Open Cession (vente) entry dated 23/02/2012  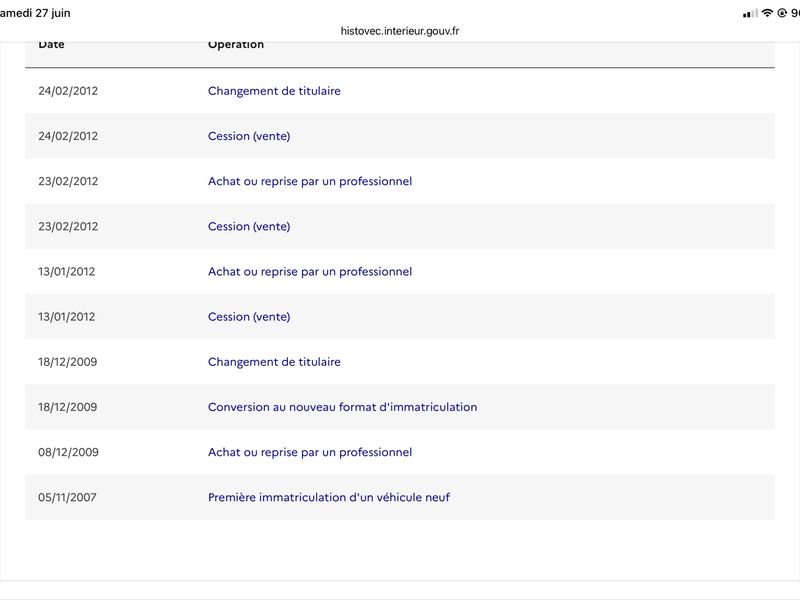coord(249,227)
